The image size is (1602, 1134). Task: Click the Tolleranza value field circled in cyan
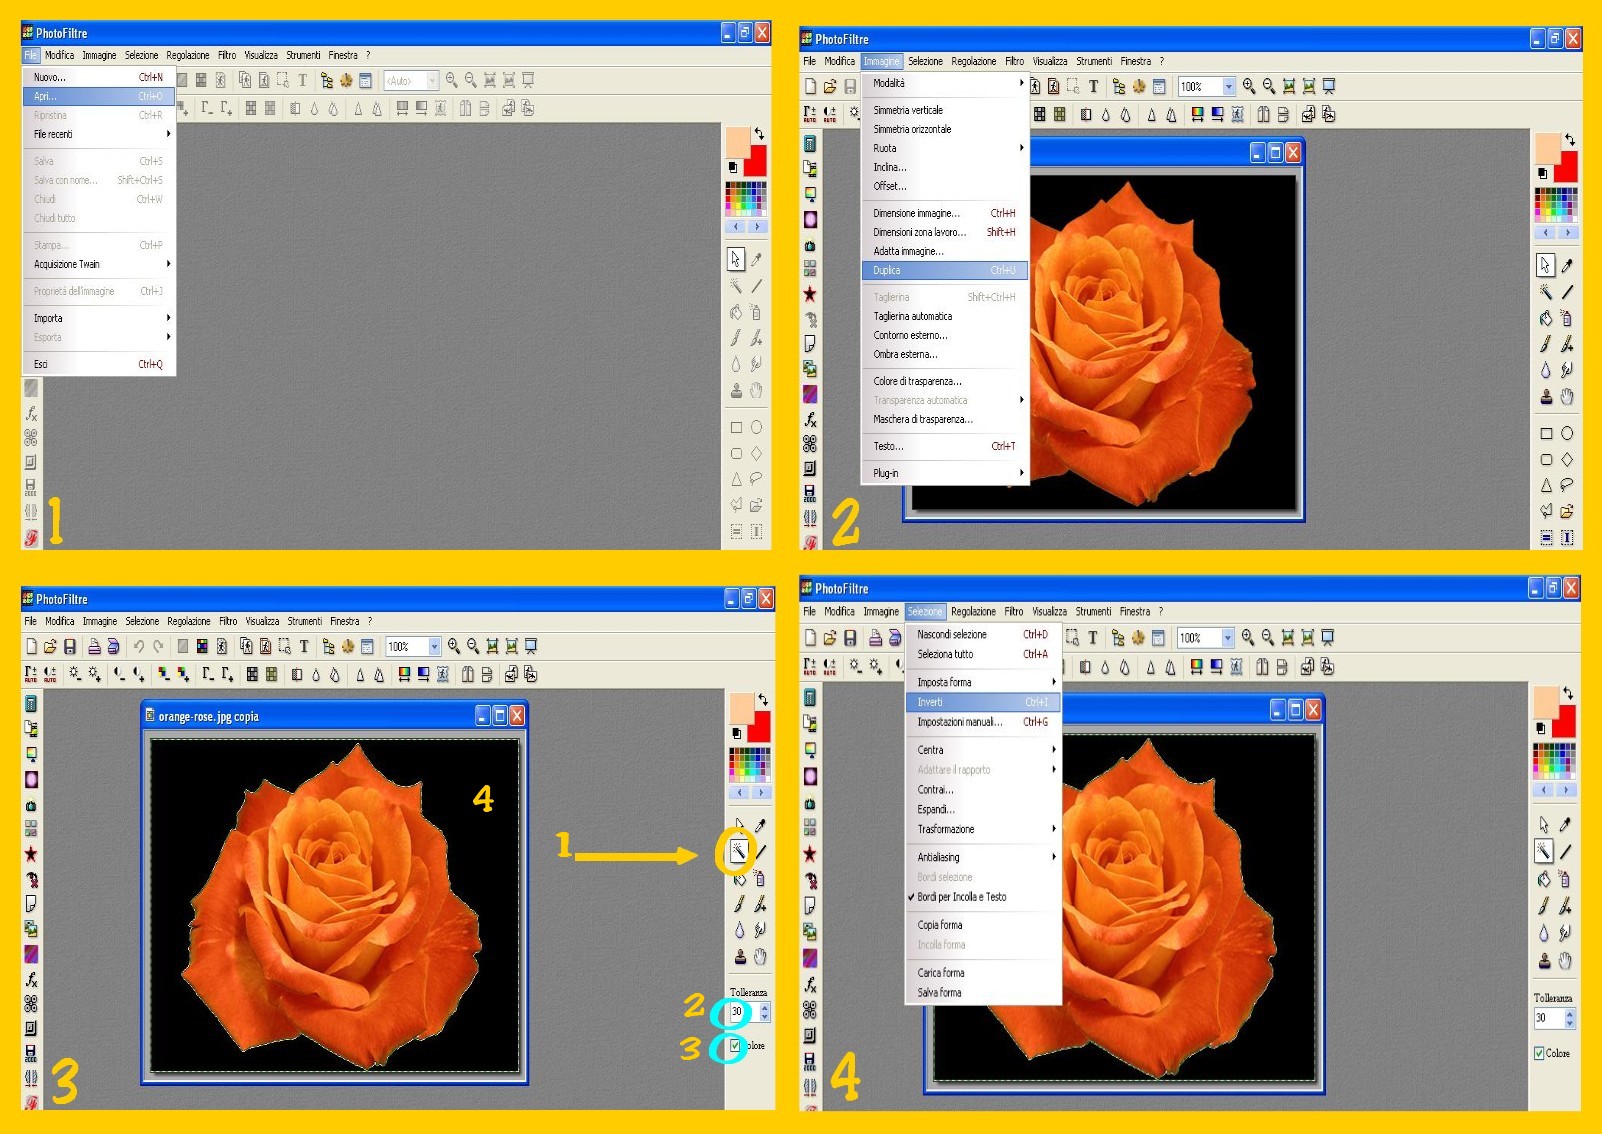pos(738,1012)
